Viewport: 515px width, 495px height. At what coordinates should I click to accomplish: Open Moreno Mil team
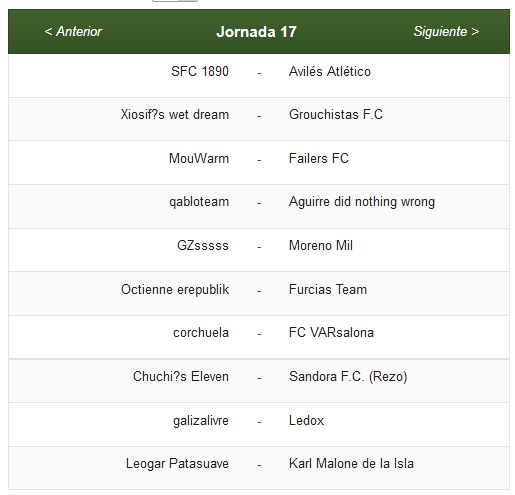321,246
